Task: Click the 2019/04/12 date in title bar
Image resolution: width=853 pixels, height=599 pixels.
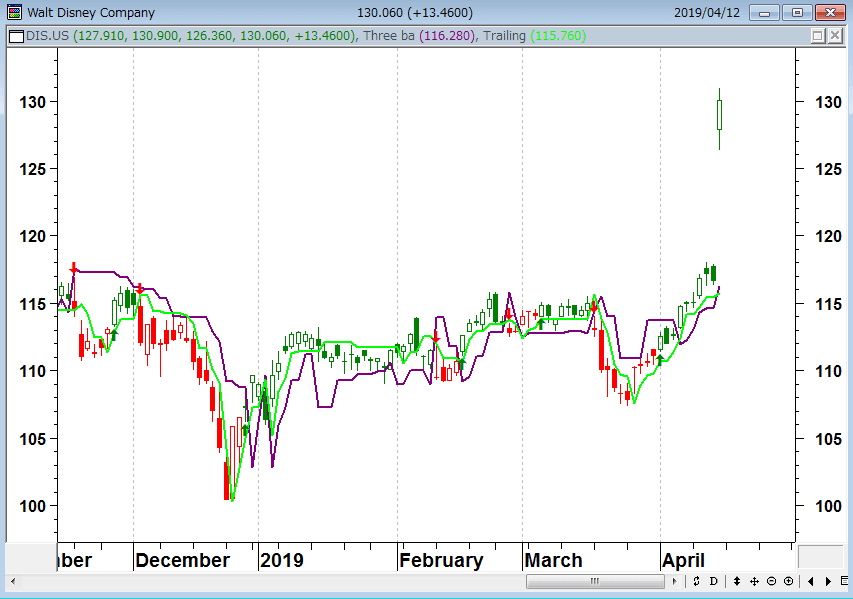Action: (707, 13)
